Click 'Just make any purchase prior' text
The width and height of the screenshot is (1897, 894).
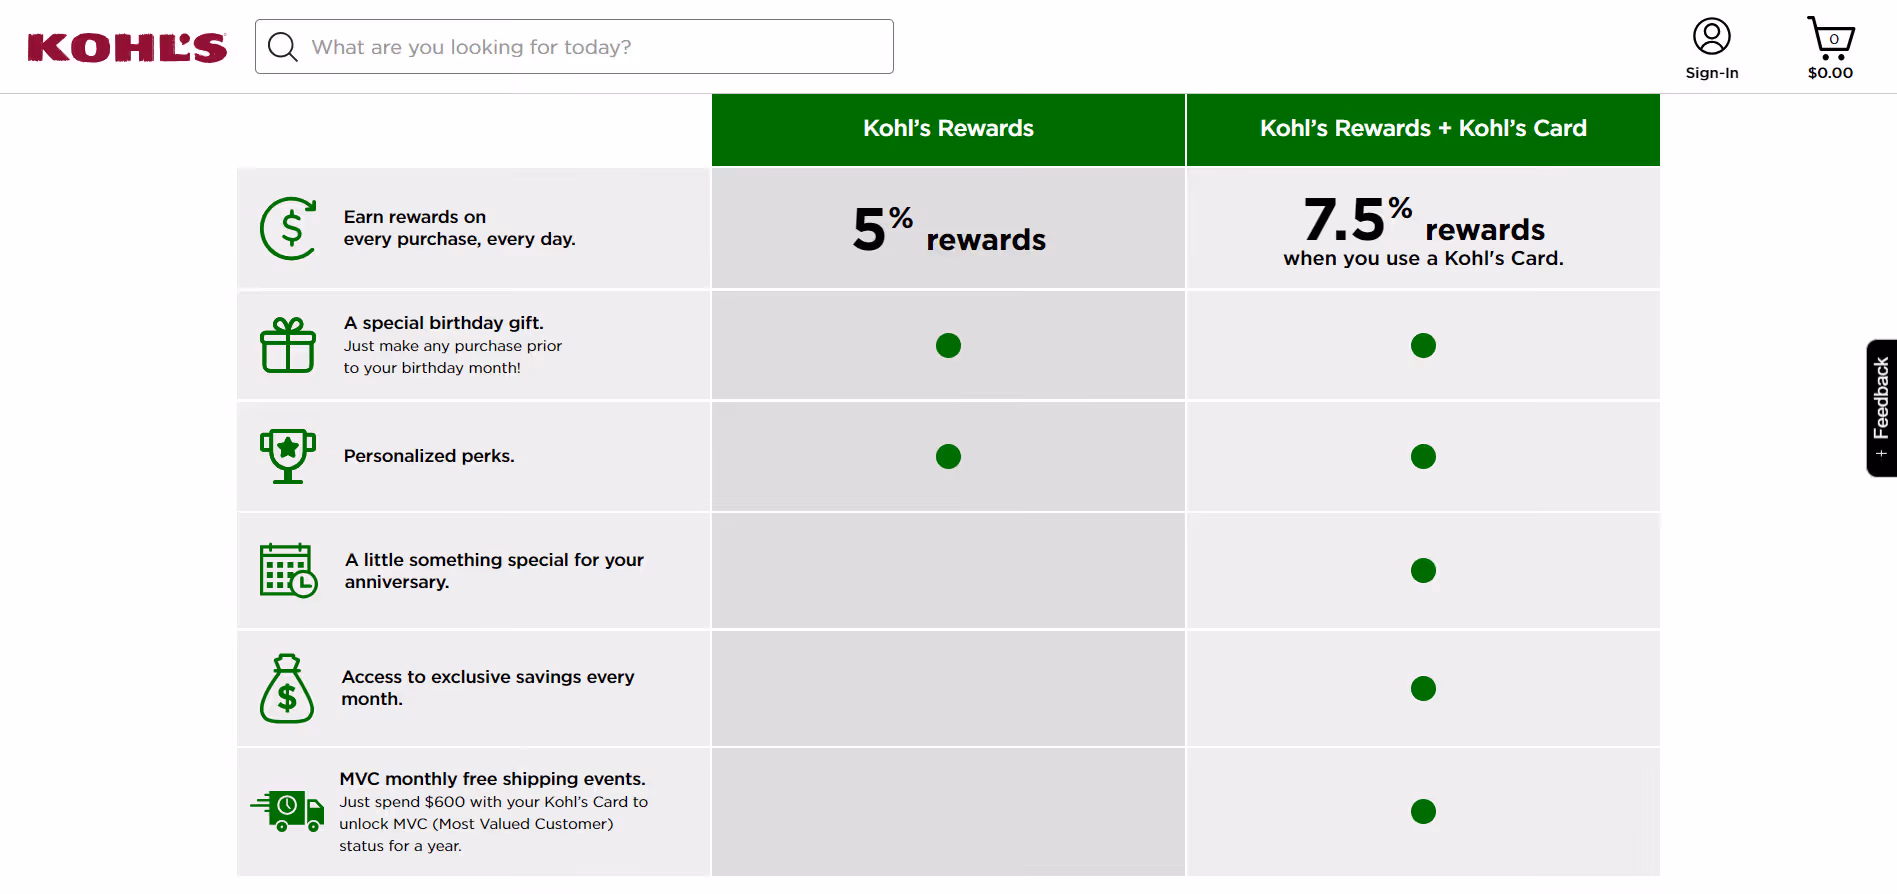point(452,346)
